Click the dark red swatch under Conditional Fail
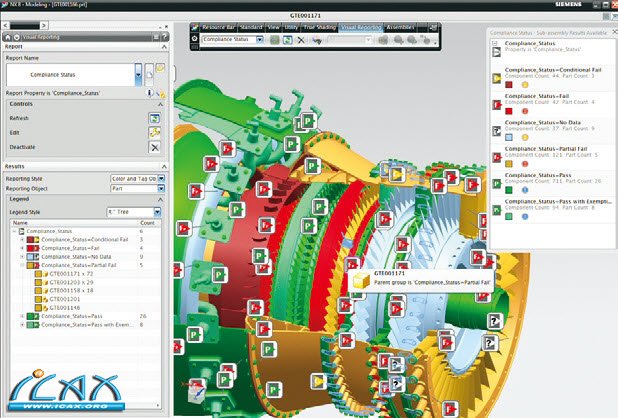 coord(509,85)
